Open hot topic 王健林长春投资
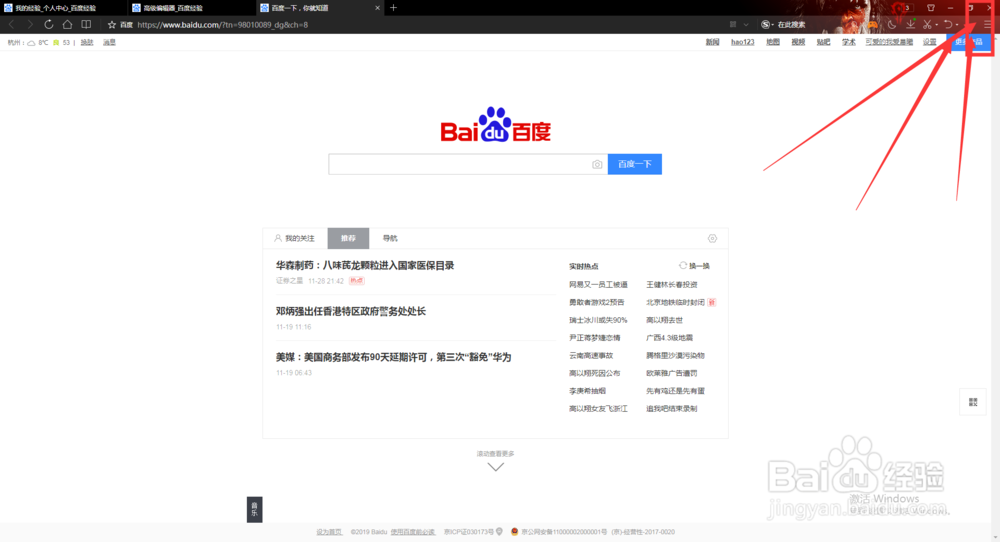 672,284
